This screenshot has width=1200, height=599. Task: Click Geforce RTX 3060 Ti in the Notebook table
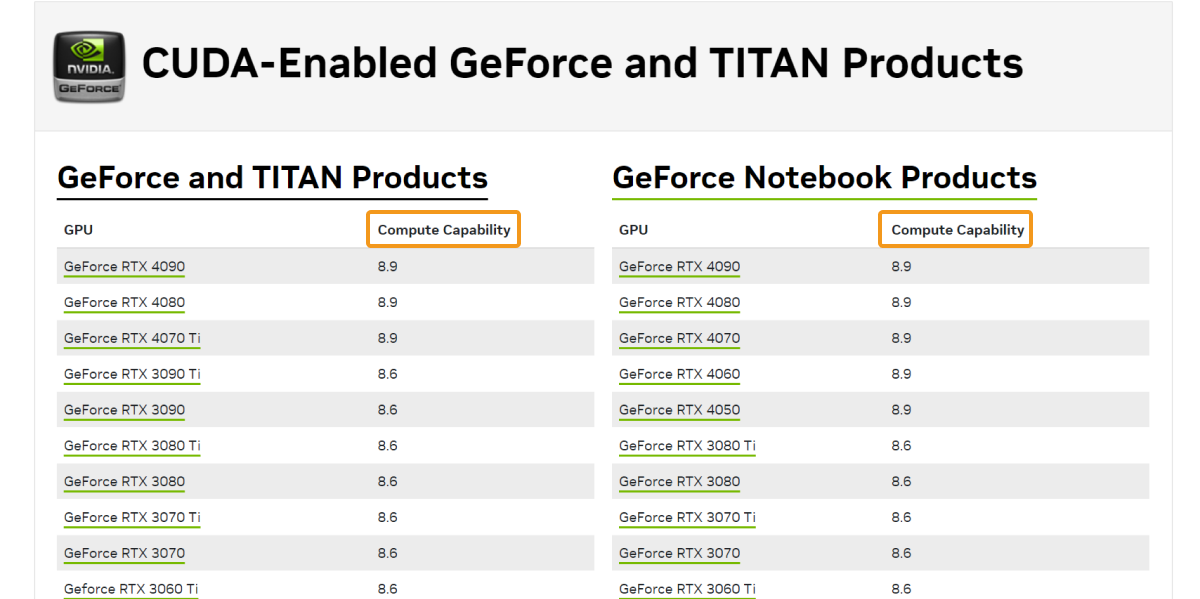click(687, 588)
